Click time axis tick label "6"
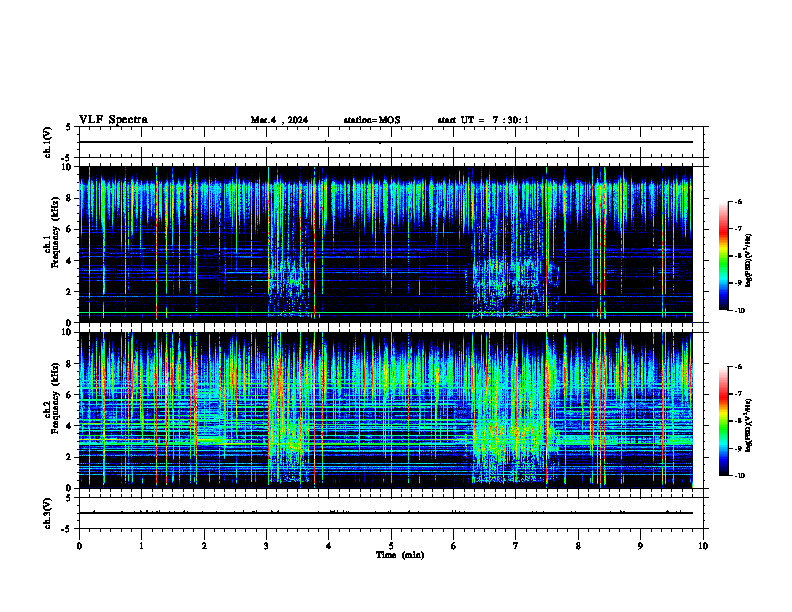Image resolution: width=792 pixels, height=612 pixels. [x=454, y=546]
